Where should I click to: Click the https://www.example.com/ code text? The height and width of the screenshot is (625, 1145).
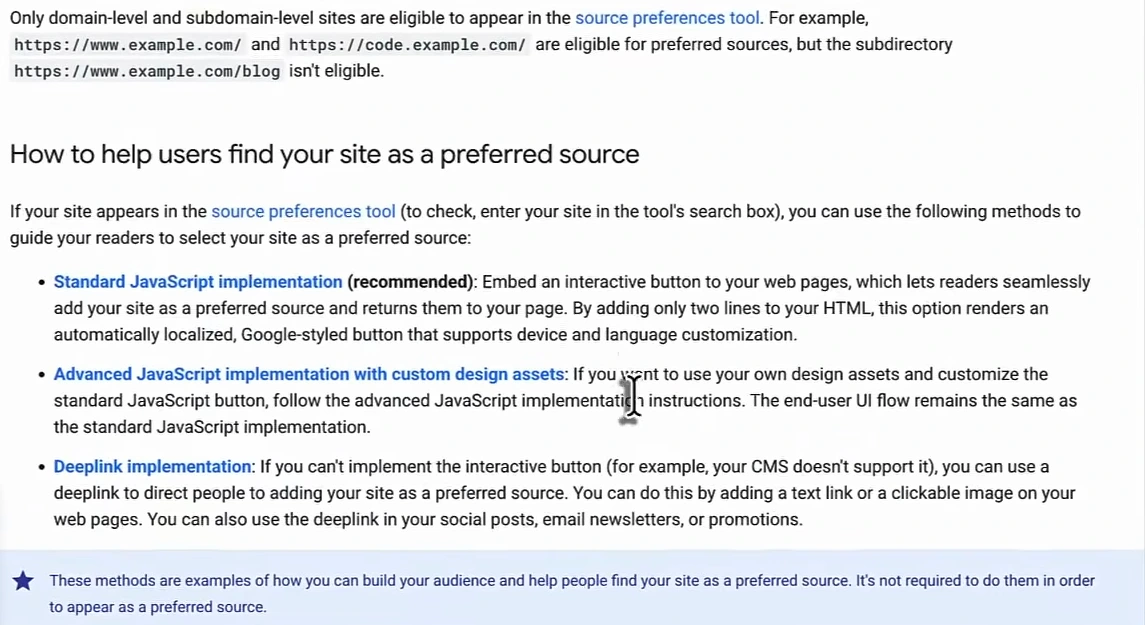coord(128,45)
